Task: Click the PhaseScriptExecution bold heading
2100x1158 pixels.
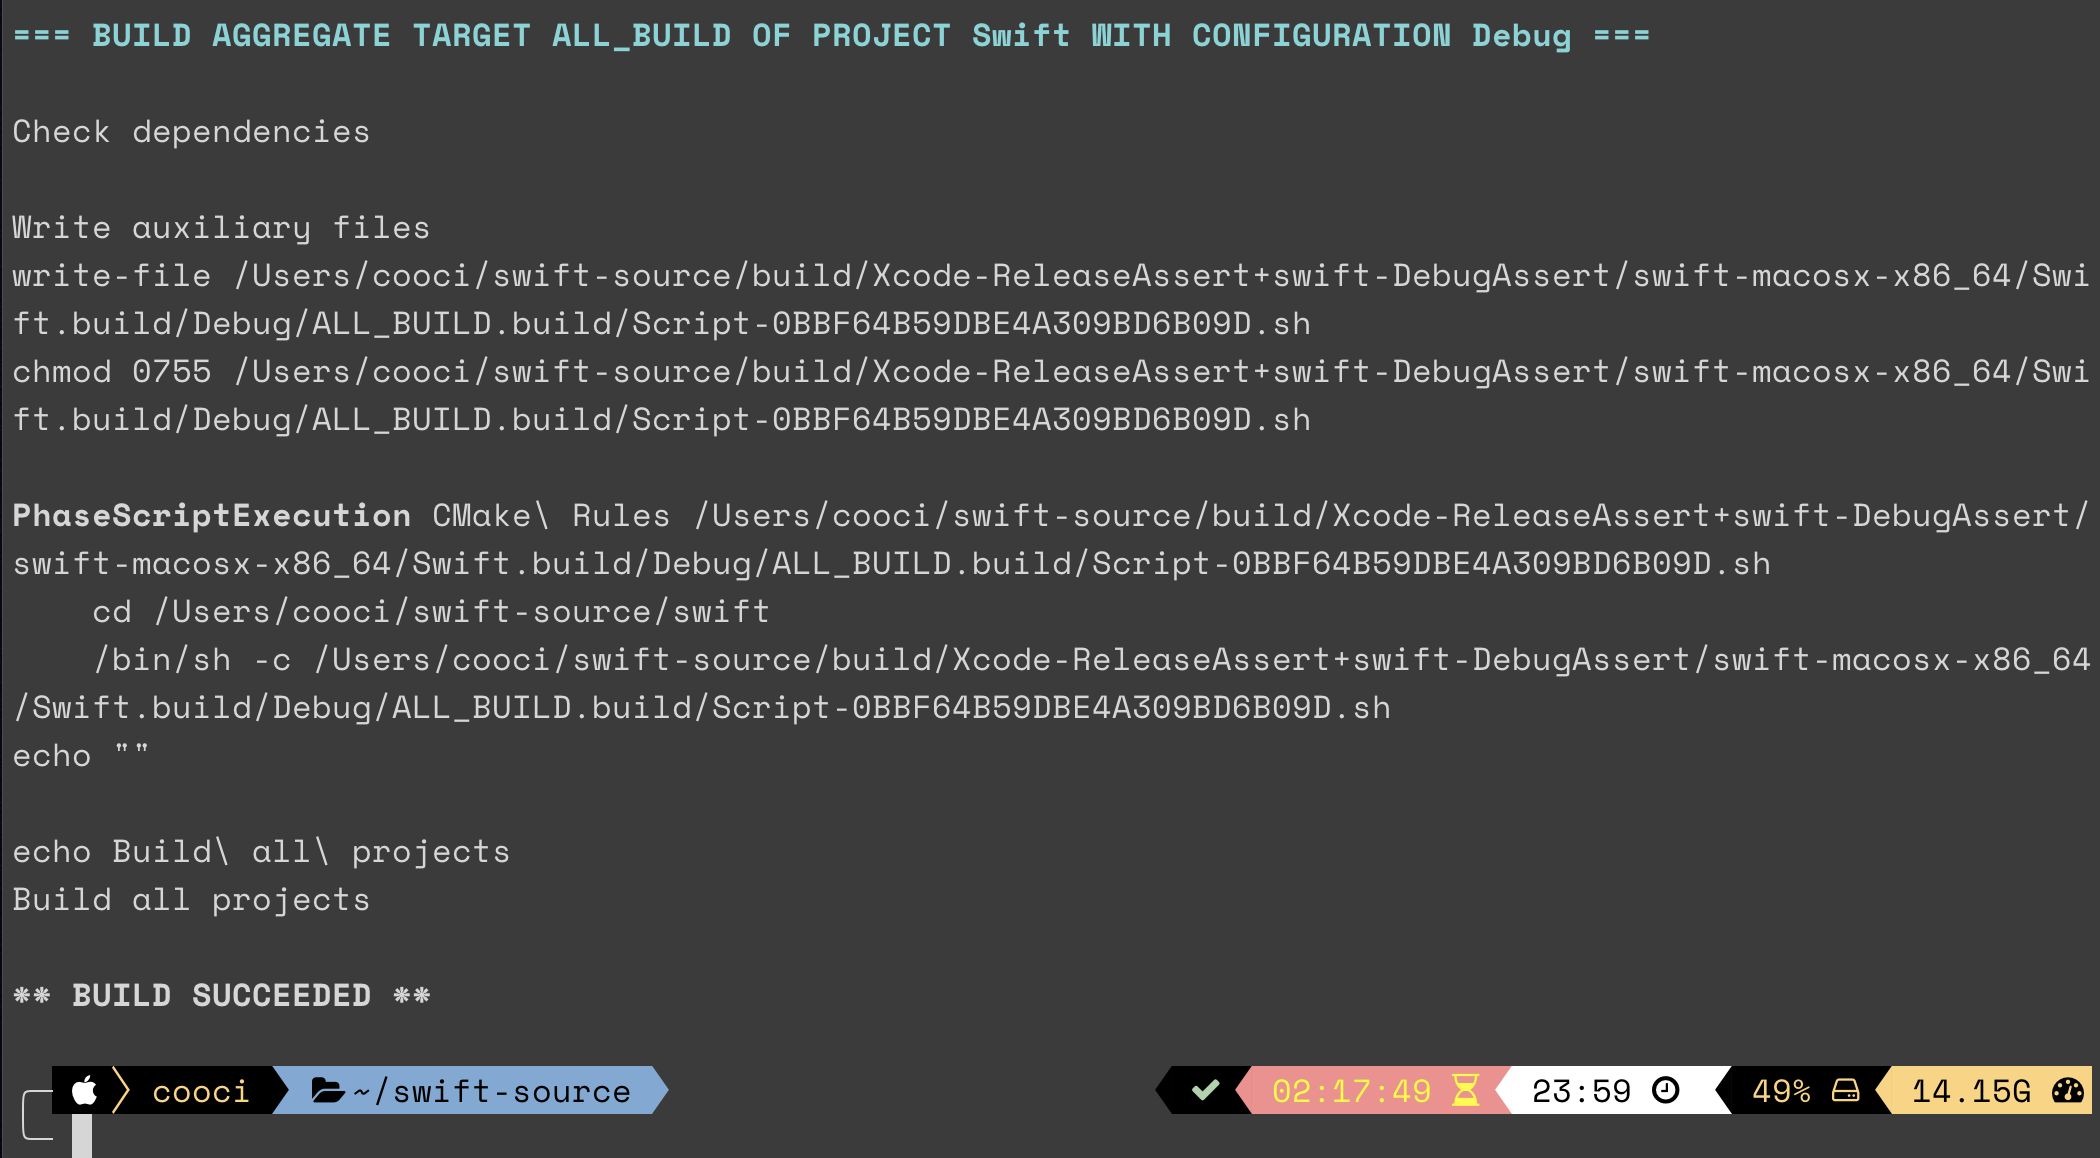Action: click(x=212, y=516)
